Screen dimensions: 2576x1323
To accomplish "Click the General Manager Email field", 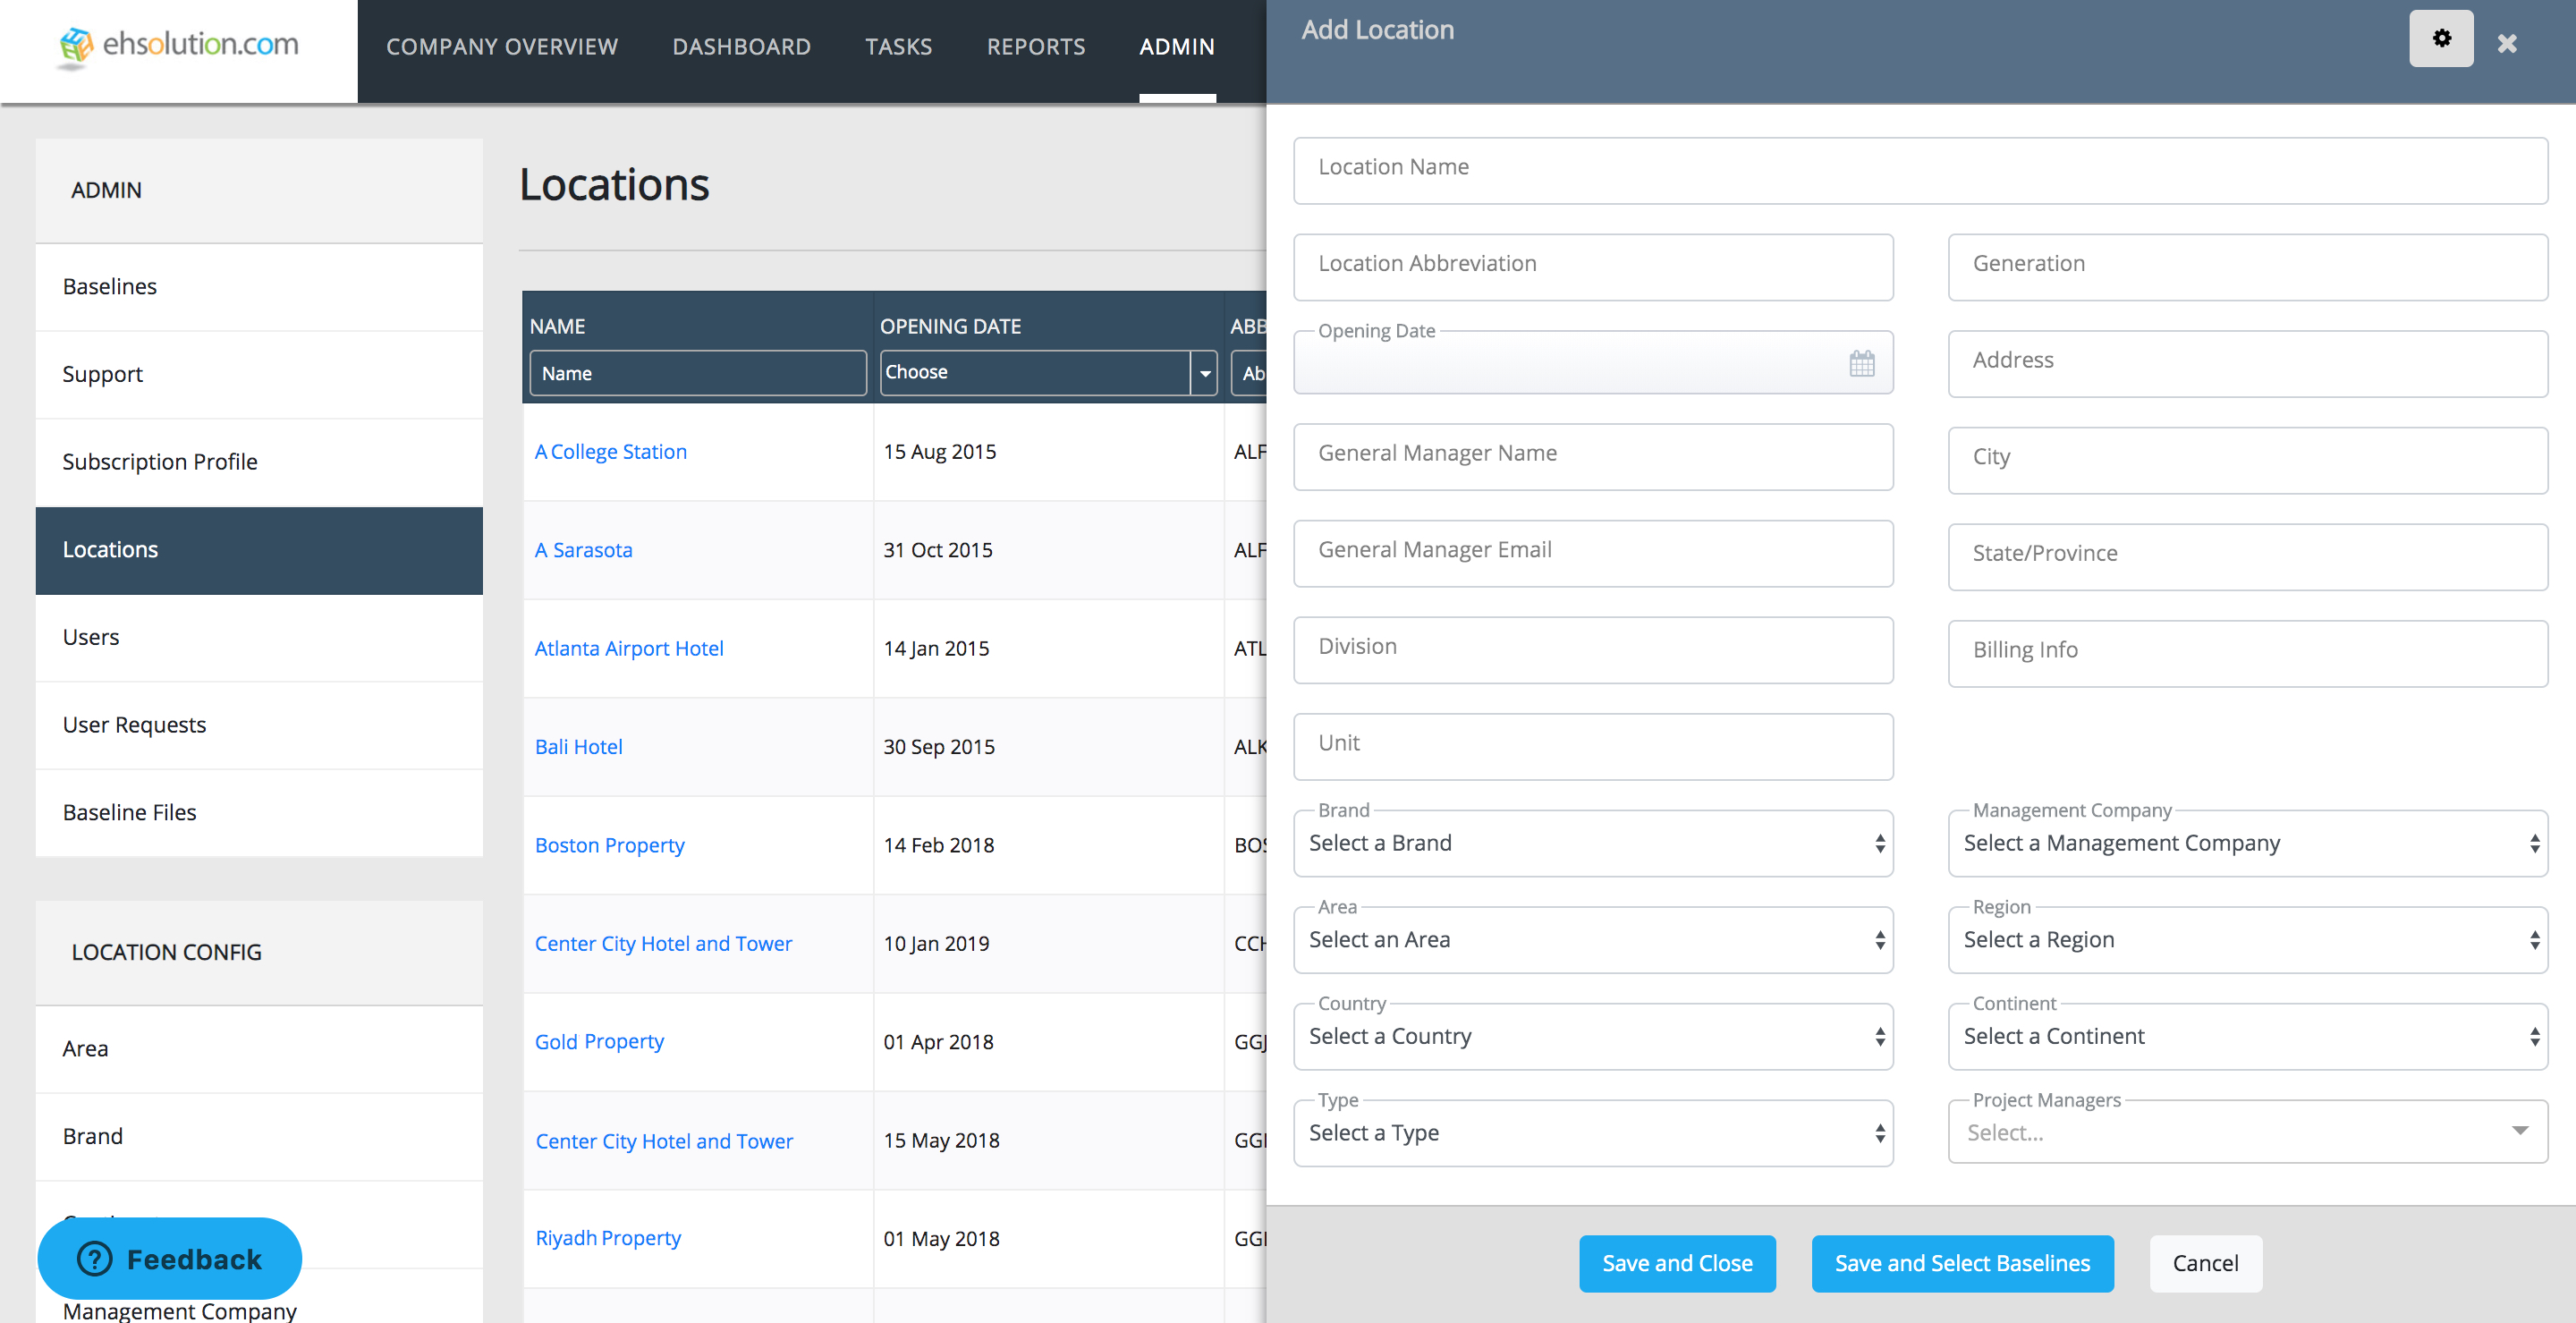I will coord(1593,554).
